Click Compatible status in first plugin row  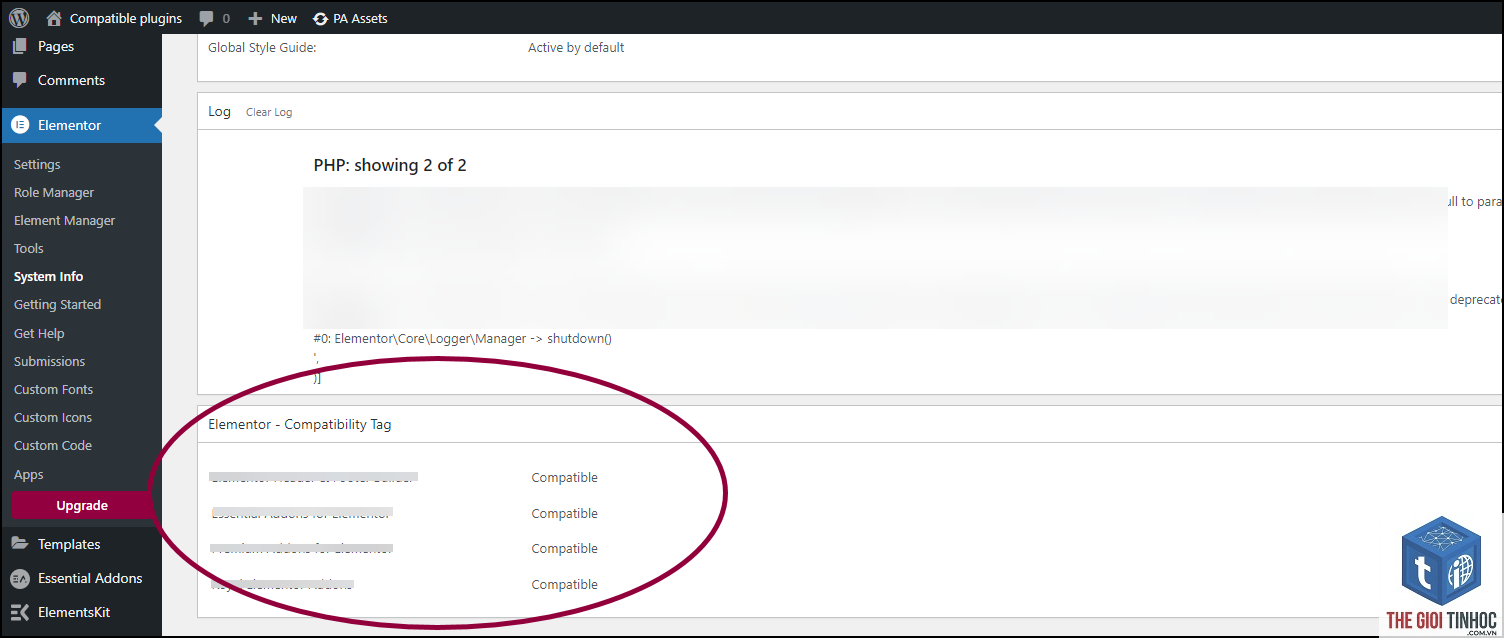(564, 478)
